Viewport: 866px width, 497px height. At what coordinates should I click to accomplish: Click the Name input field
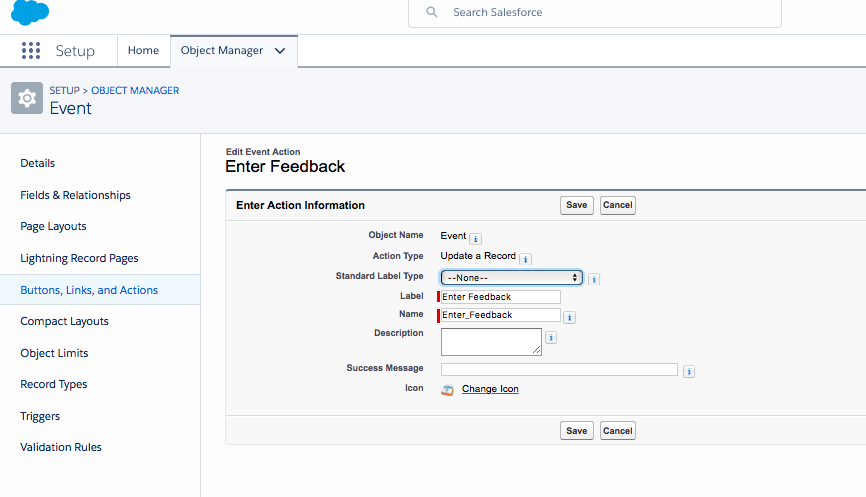500,315
